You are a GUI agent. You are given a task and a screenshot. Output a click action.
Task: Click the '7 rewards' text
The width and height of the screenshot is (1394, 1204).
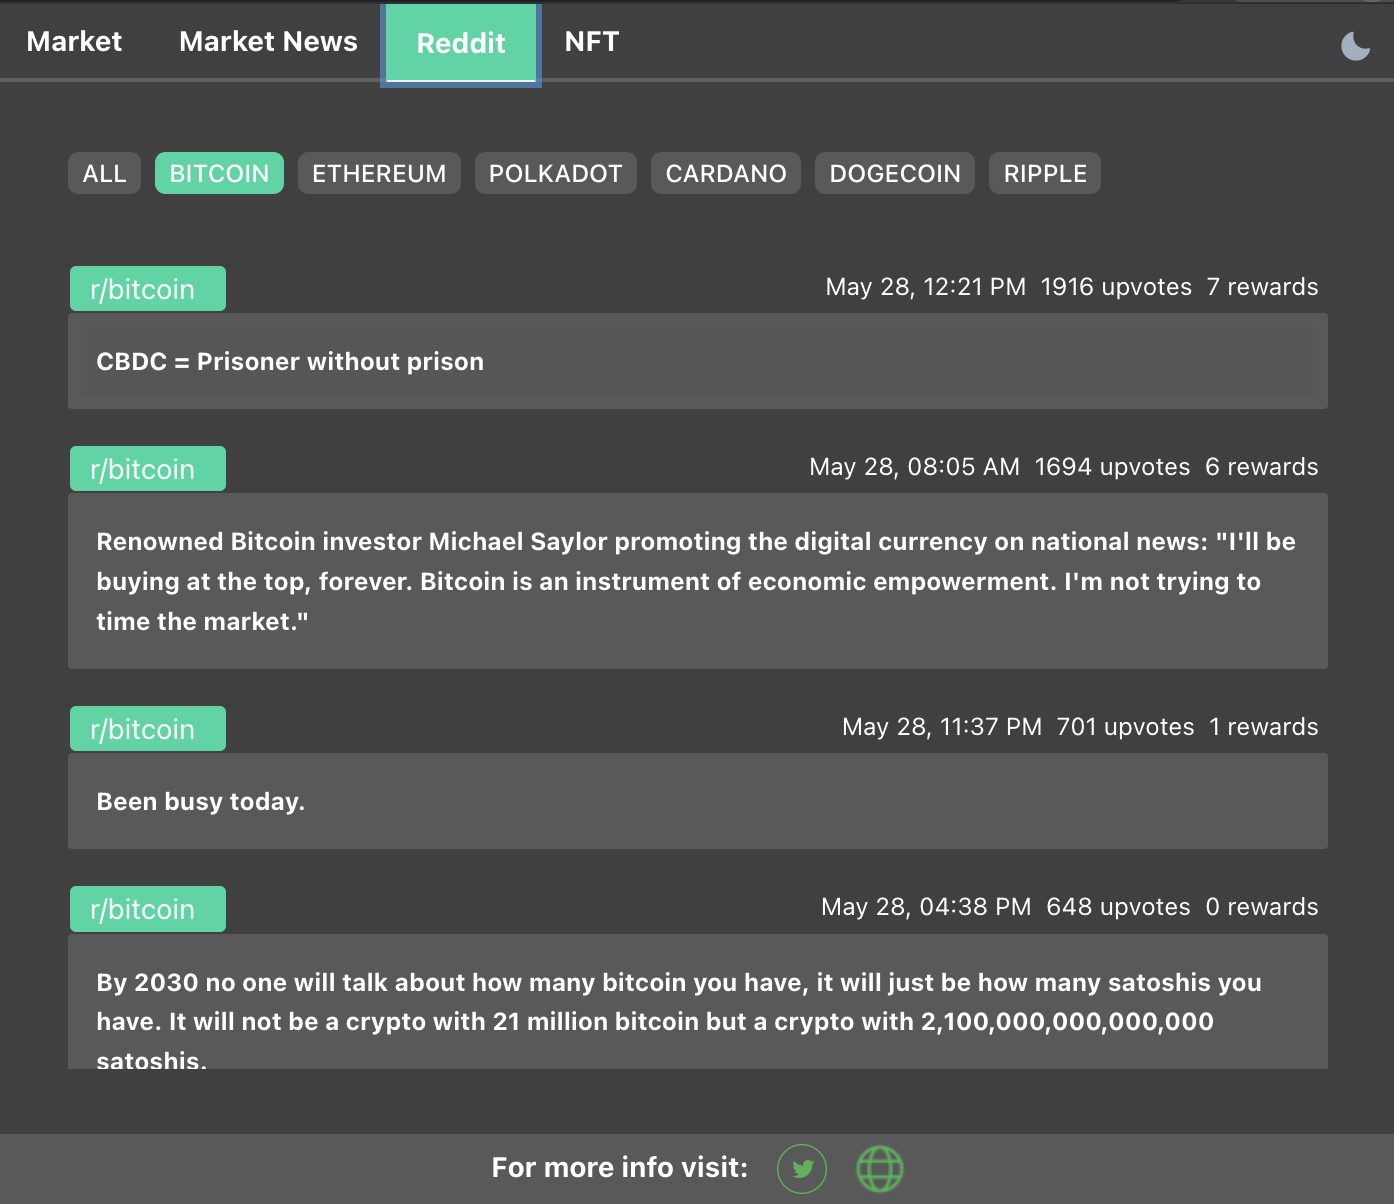[x=1262, y=287]
